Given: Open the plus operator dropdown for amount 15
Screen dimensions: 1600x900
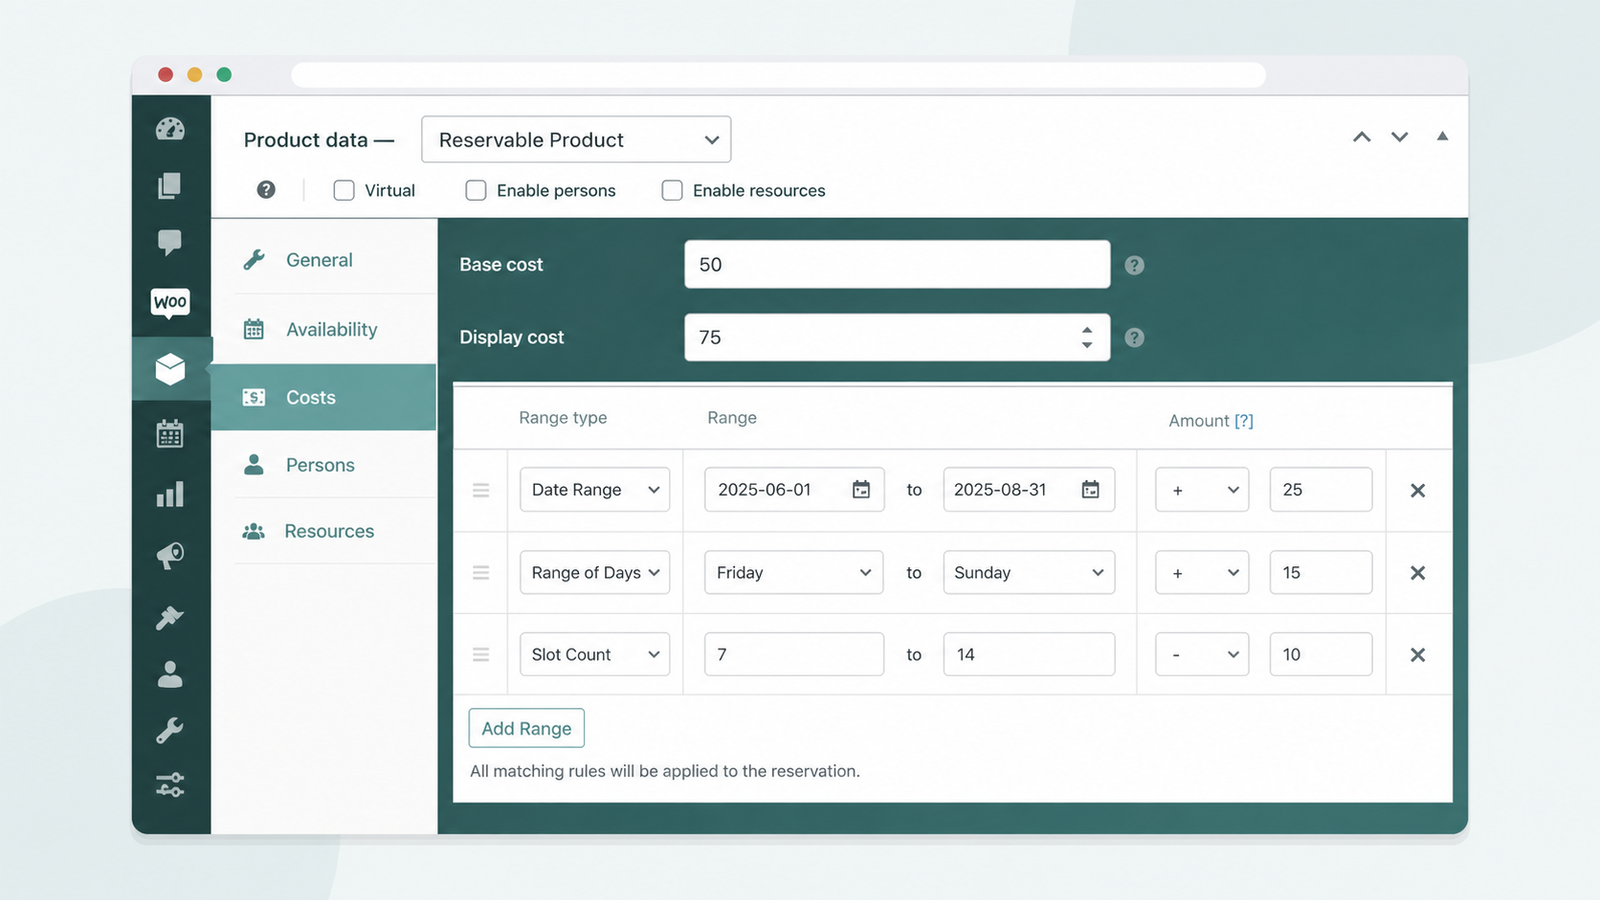Looking at the screenshot, I should [1202, 573].
